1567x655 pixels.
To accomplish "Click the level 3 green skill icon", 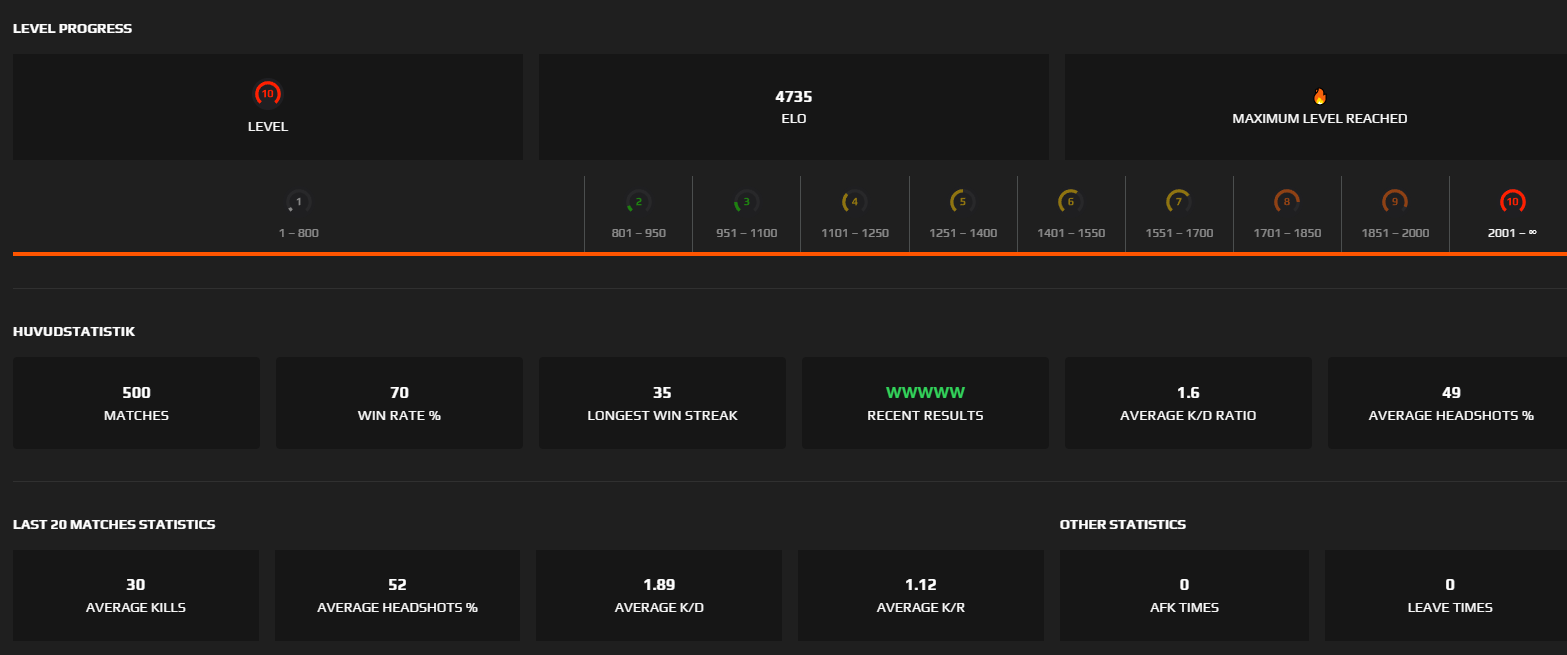I will (746, 202).
